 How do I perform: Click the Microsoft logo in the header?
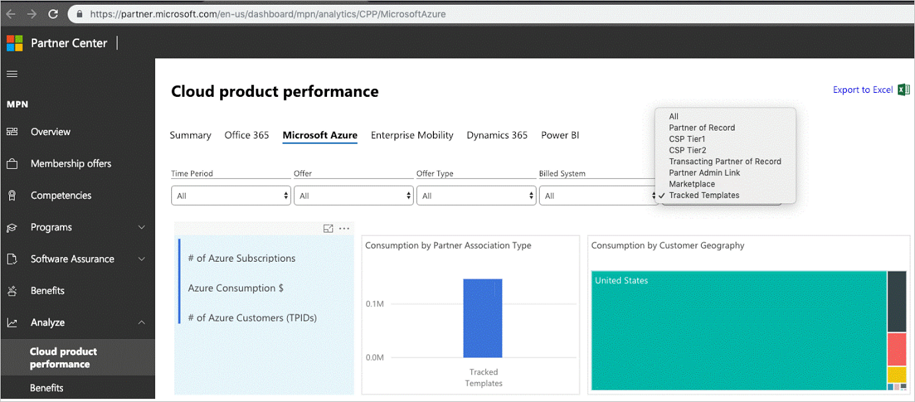click(x=15, y=43)
